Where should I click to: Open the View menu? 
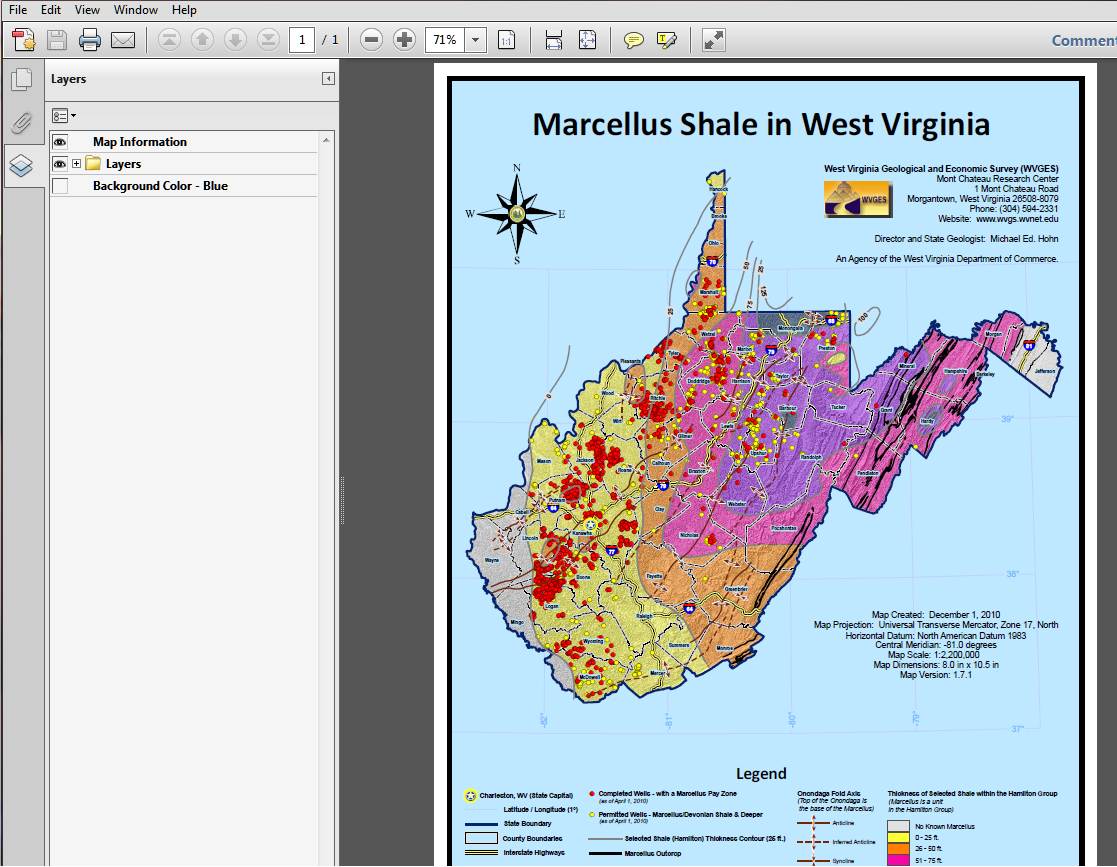tap(87, 10)
